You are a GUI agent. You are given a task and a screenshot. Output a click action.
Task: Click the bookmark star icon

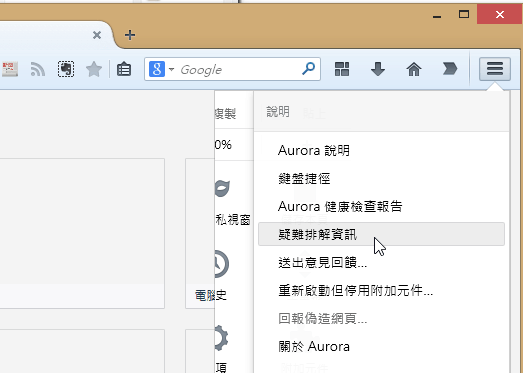coord(94,69)
